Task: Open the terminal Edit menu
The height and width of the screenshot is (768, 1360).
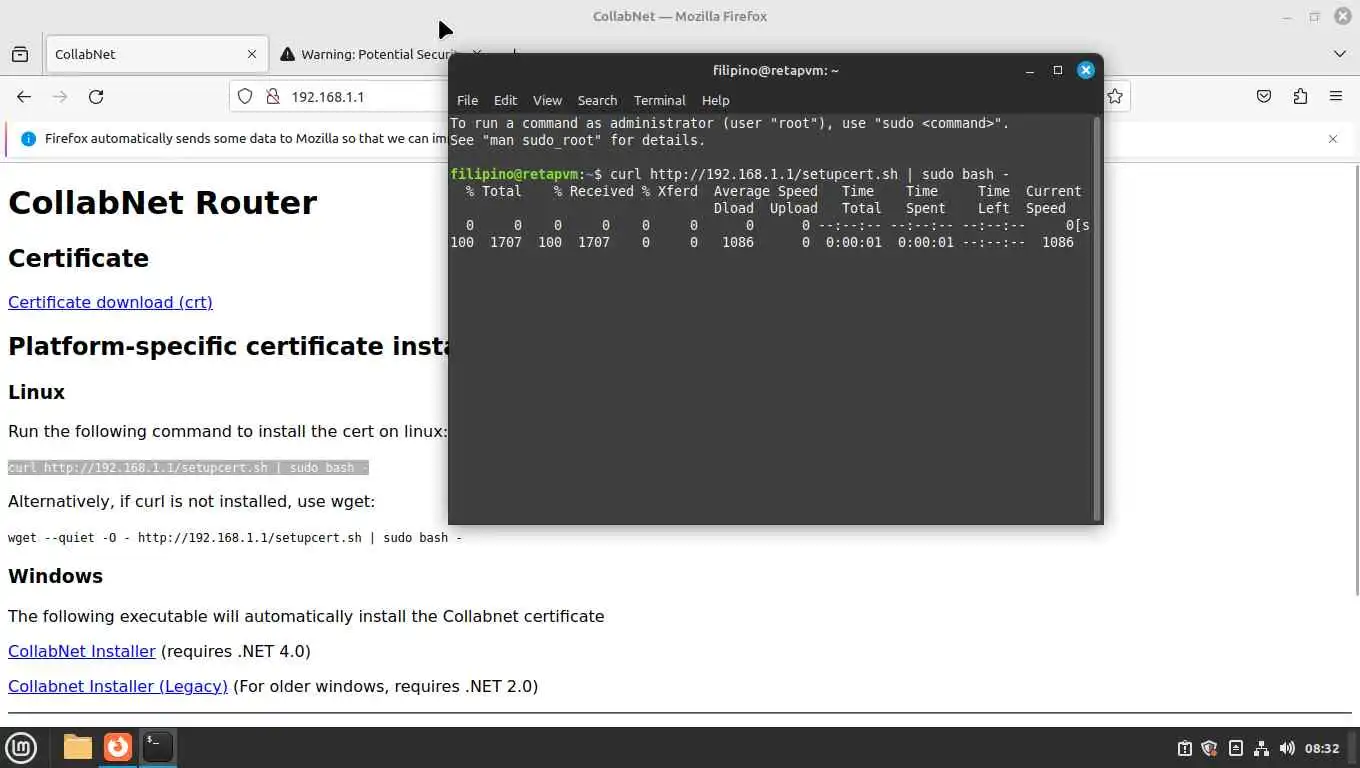Action: pos(505,100)
